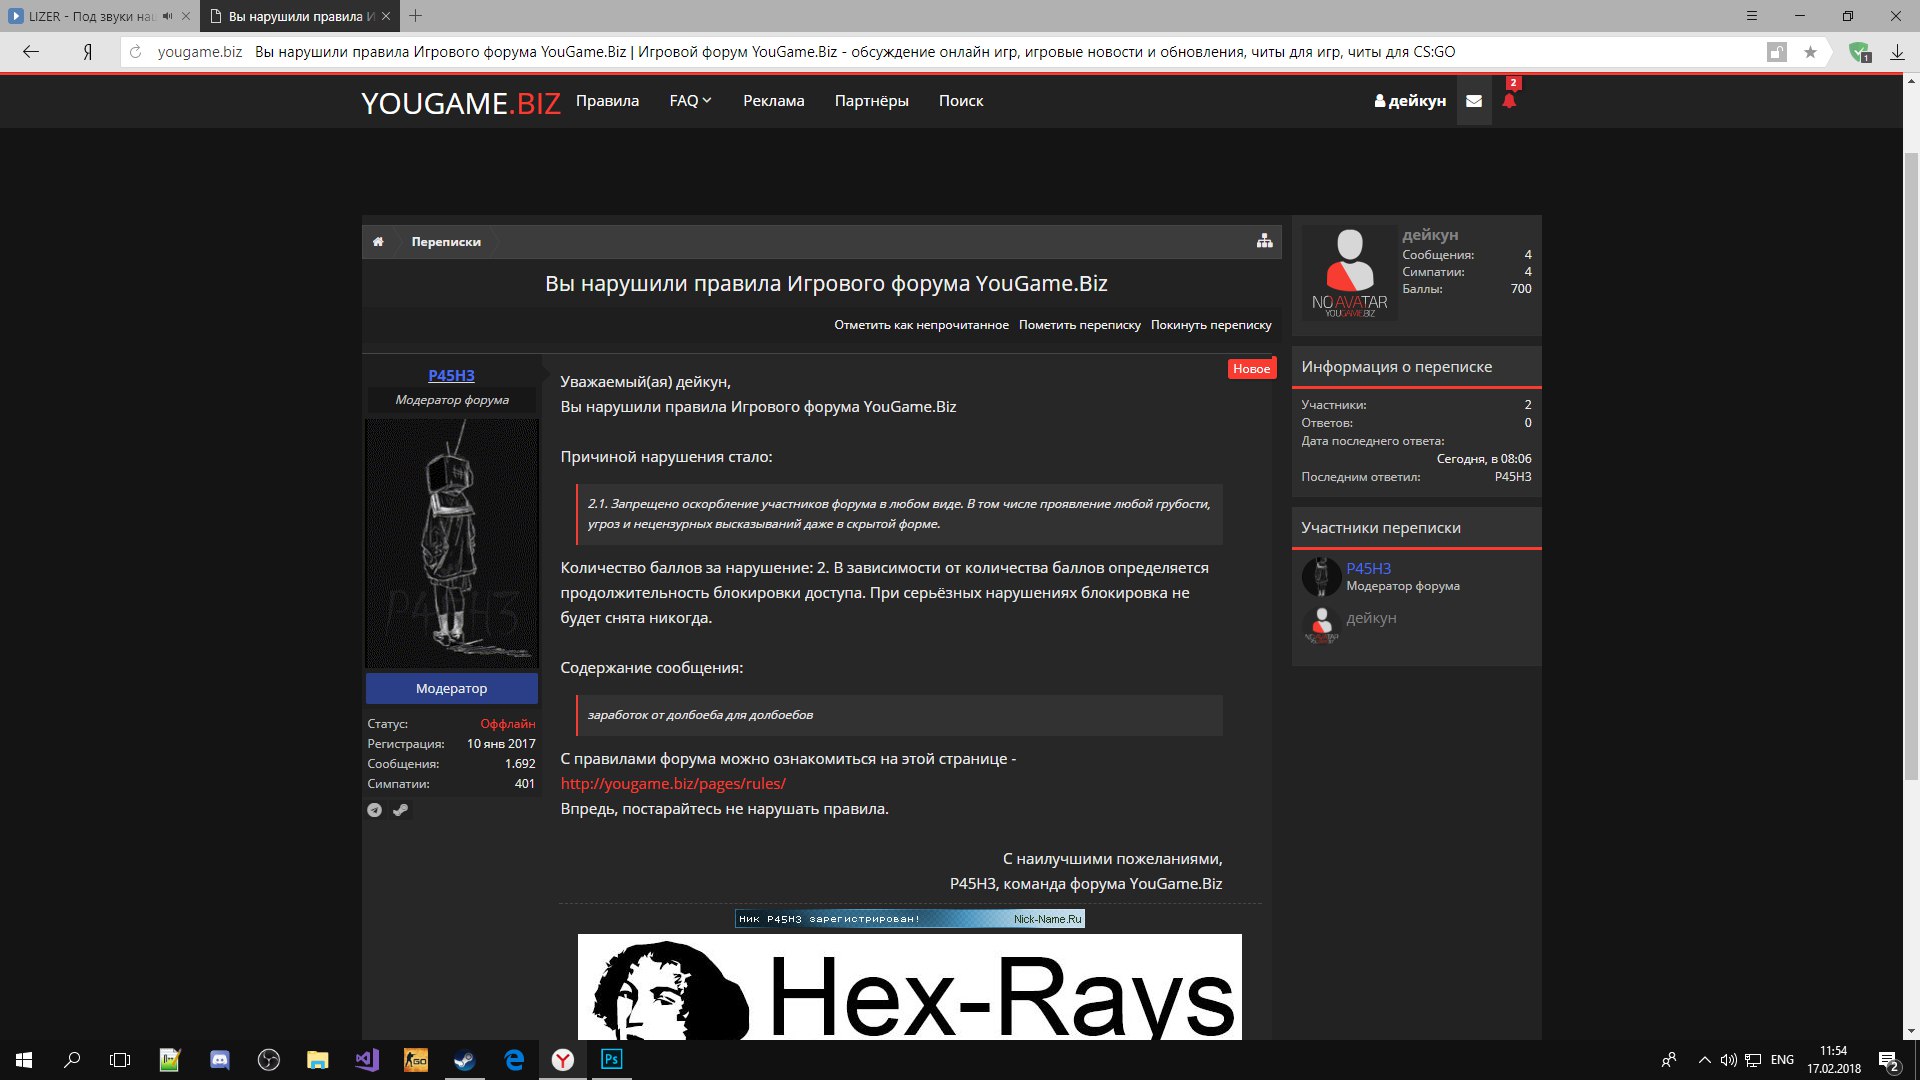Open P45H3 in participants list
The image size is (1920, 1080).
click(1368, 568)
